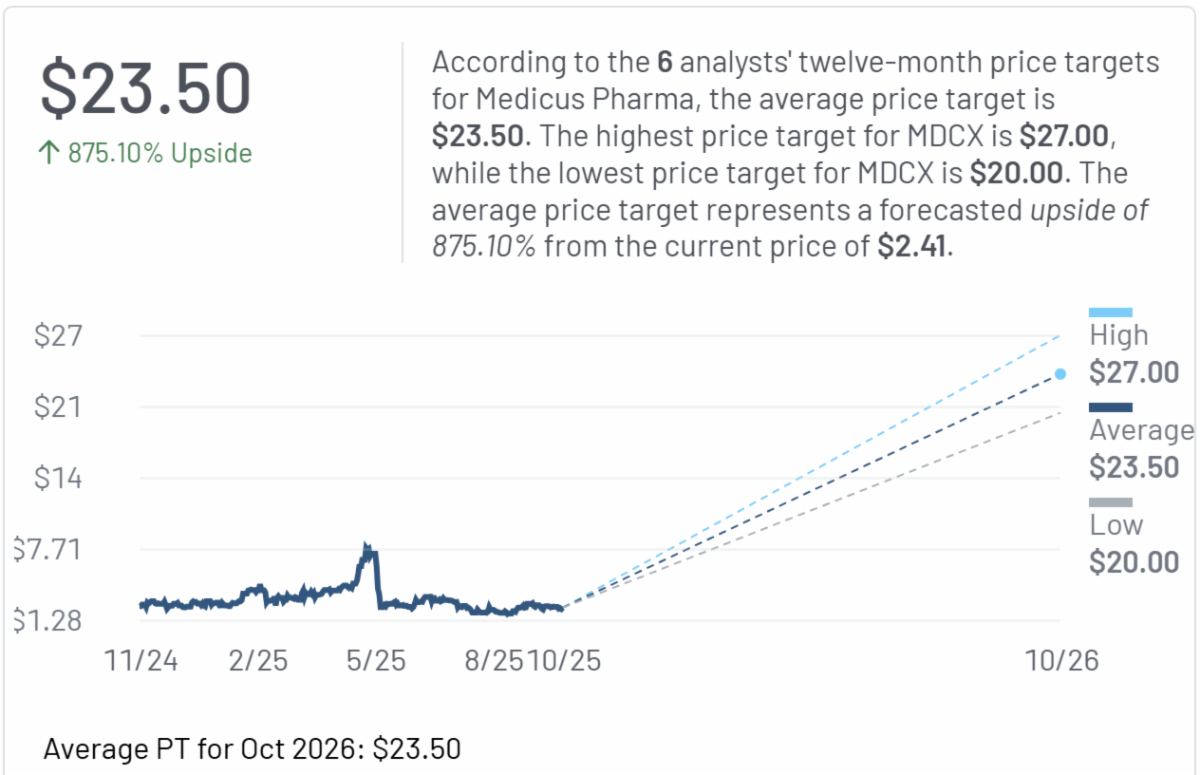Select the 2/25 date label on axis

pos(256,661)
